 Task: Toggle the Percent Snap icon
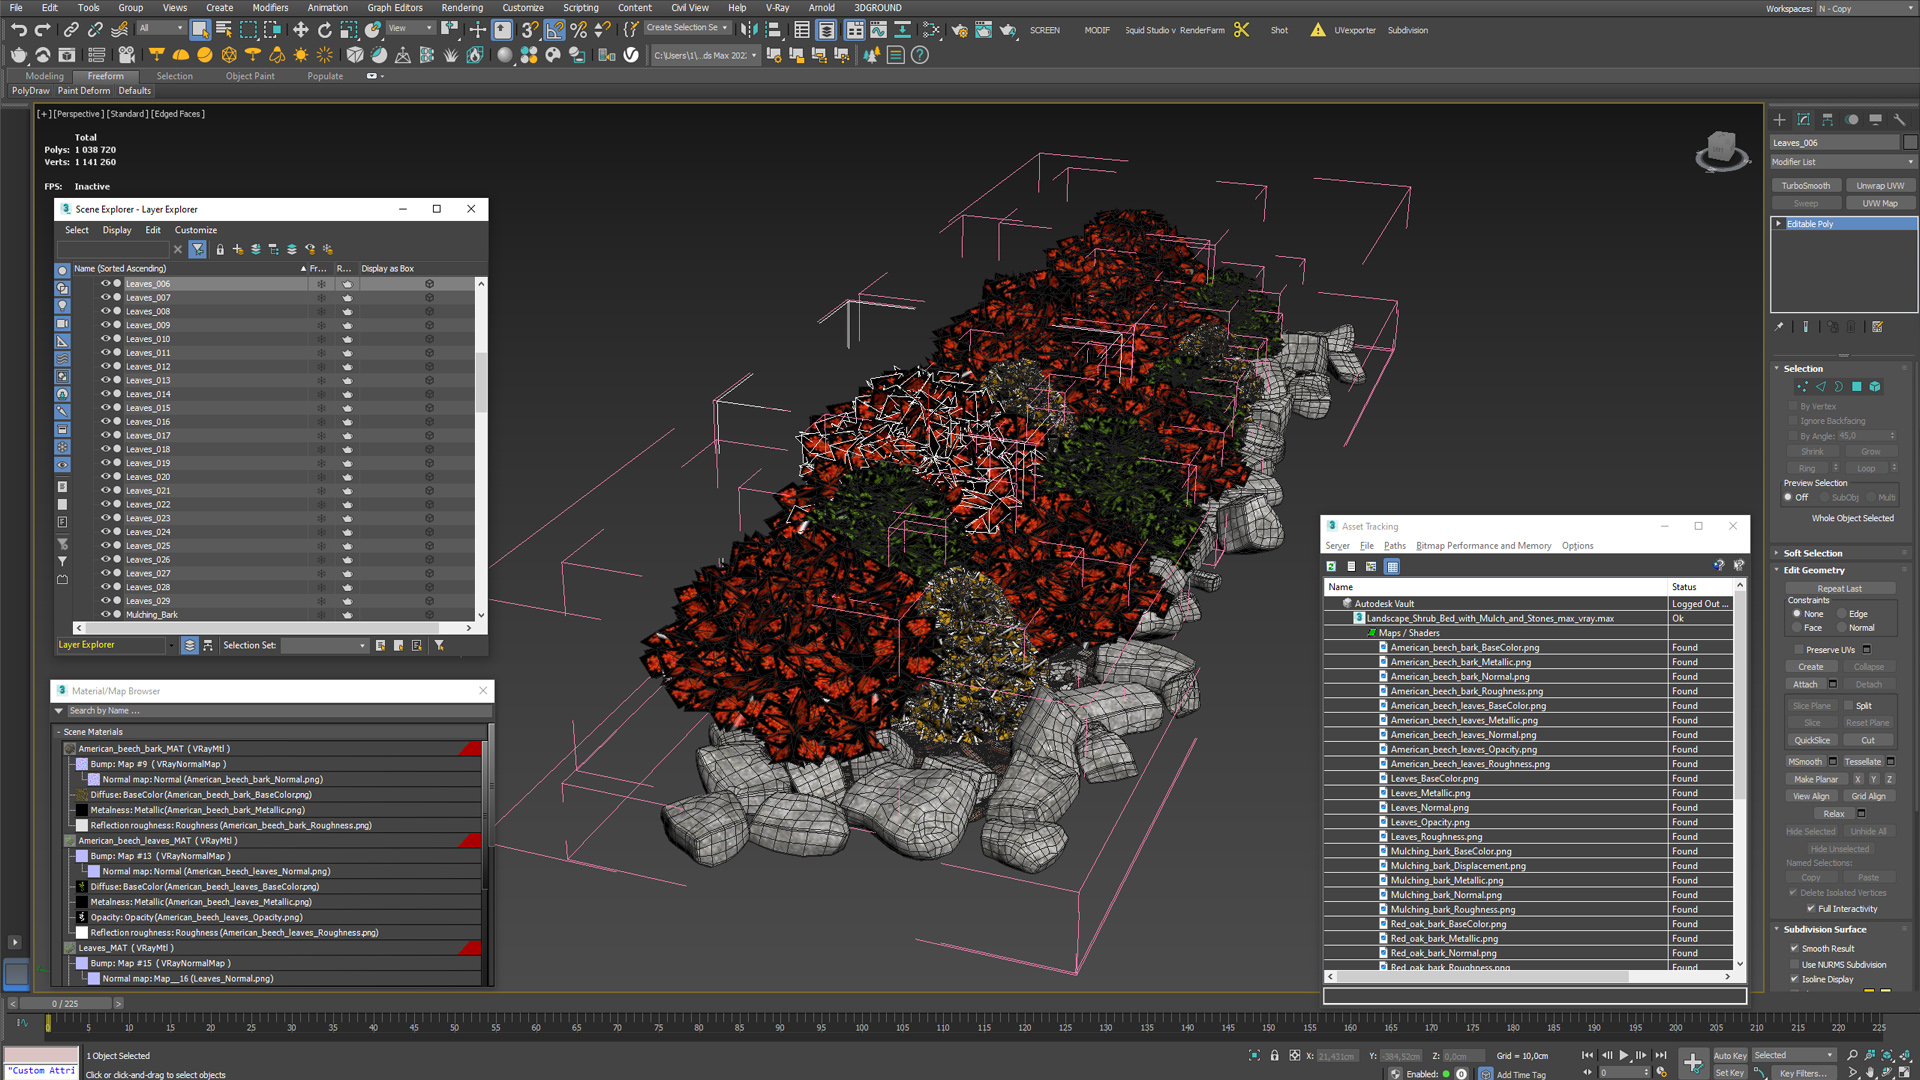(x=579, y=30)
